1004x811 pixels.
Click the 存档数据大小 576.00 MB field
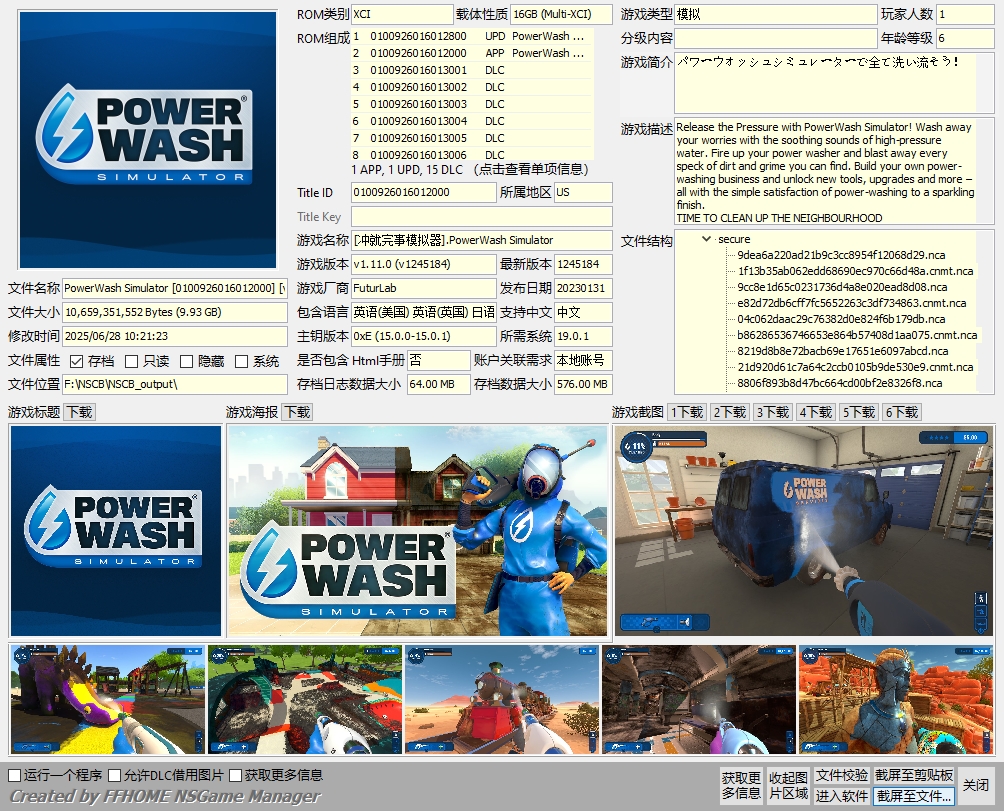tap(583, 384)
